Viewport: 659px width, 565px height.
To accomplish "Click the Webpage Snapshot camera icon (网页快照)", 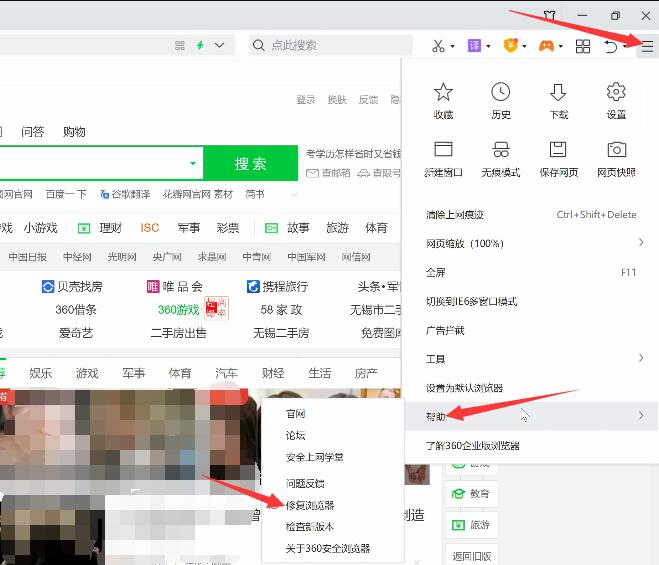I will (x=616, y=150).
